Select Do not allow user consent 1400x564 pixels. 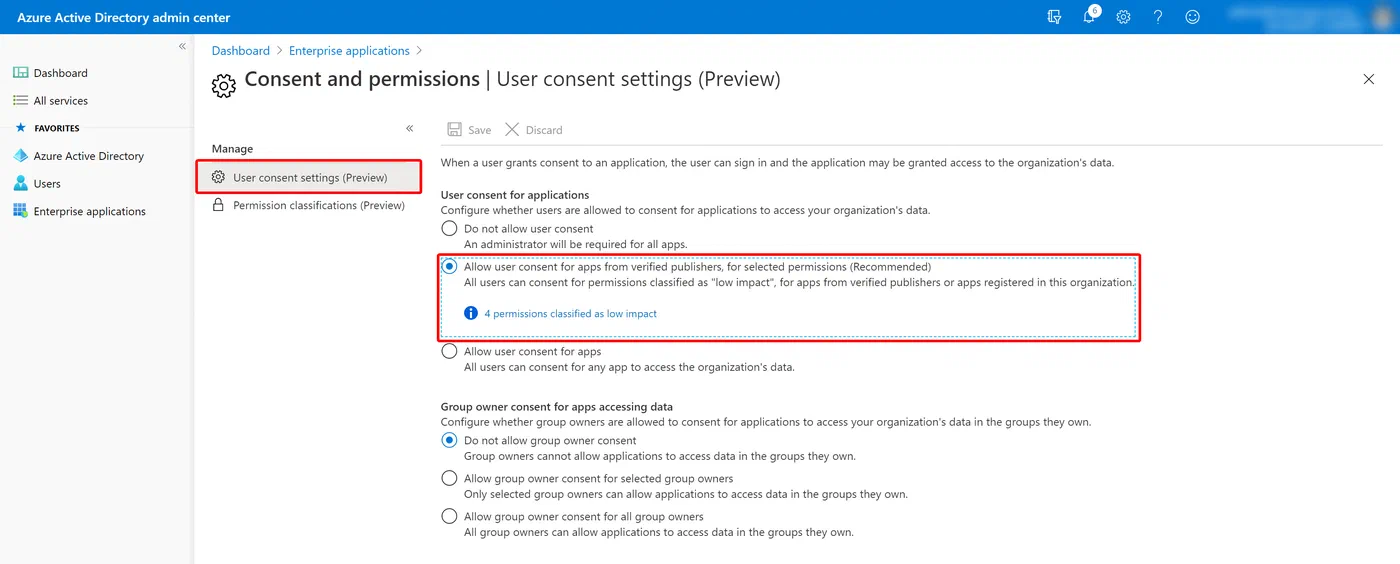pos(450,229)
